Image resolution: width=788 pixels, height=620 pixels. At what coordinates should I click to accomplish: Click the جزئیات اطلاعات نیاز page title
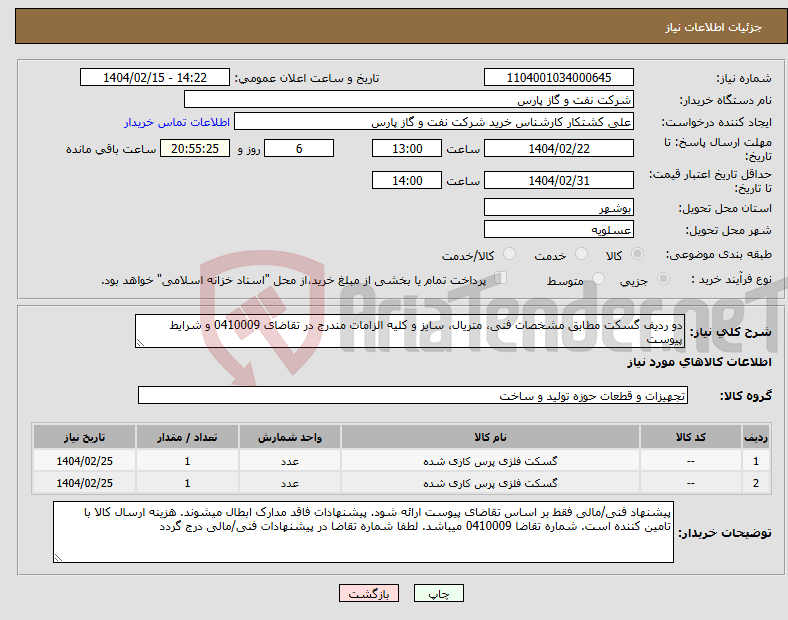[x=714, y=27]
